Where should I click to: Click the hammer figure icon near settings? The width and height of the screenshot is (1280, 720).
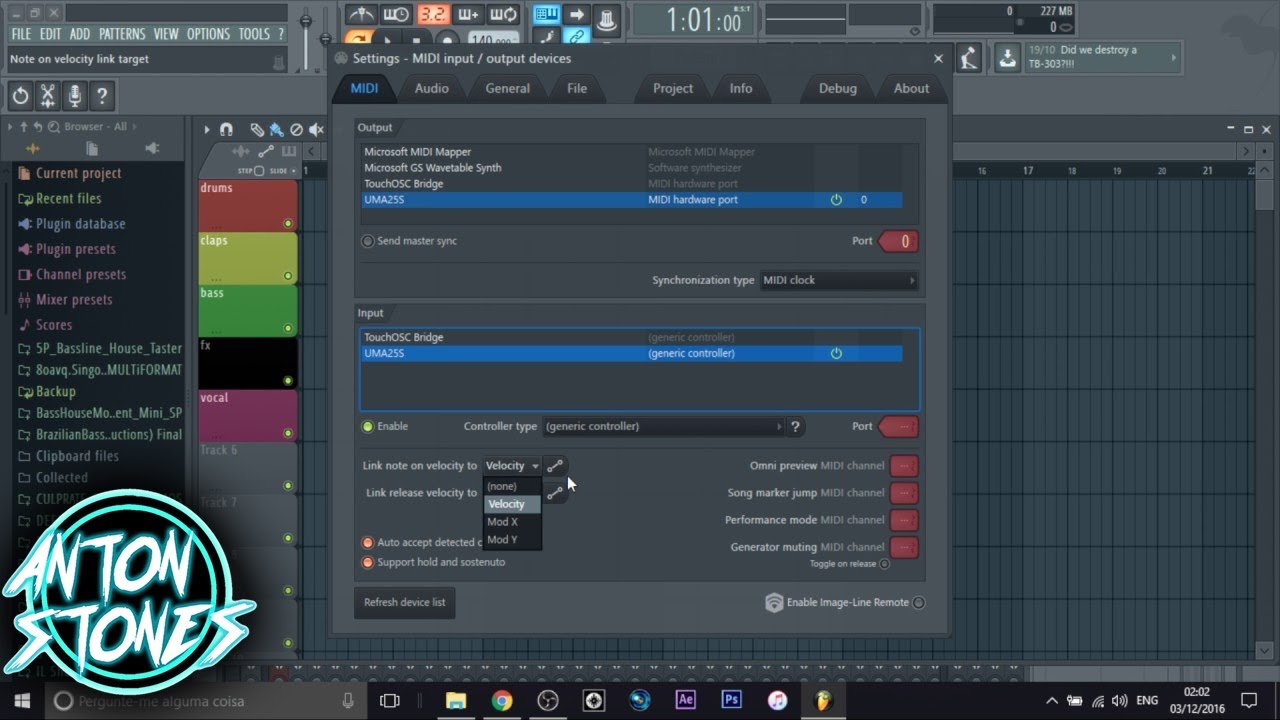[967, 59]
